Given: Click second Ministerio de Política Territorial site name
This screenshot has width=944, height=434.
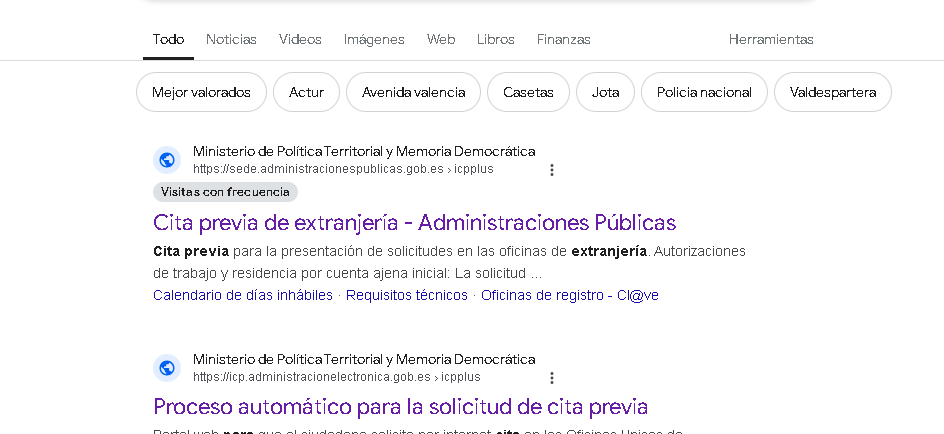Looking at the screenshot, I should (x=364, y=359).
